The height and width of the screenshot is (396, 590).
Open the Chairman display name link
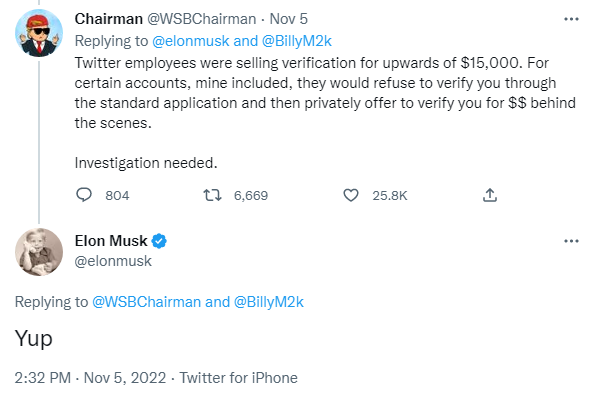[x=109, y=19]
